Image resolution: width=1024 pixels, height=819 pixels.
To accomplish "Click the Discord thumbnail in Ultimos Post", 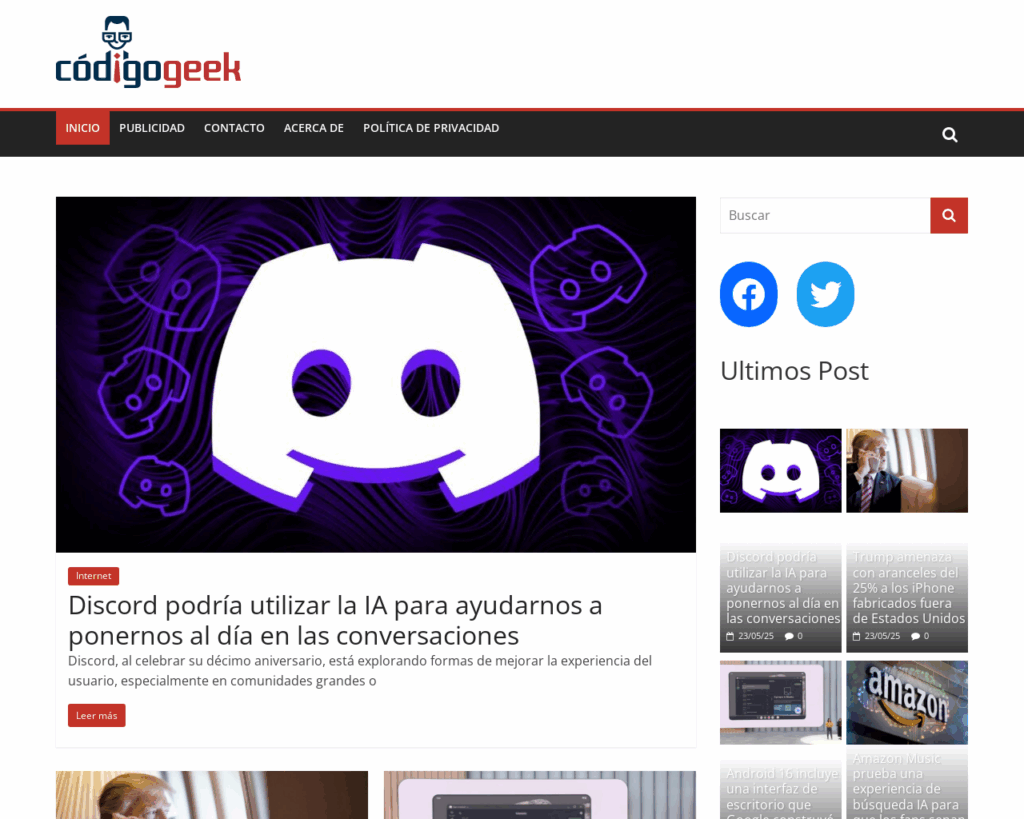I will (780, 470).
